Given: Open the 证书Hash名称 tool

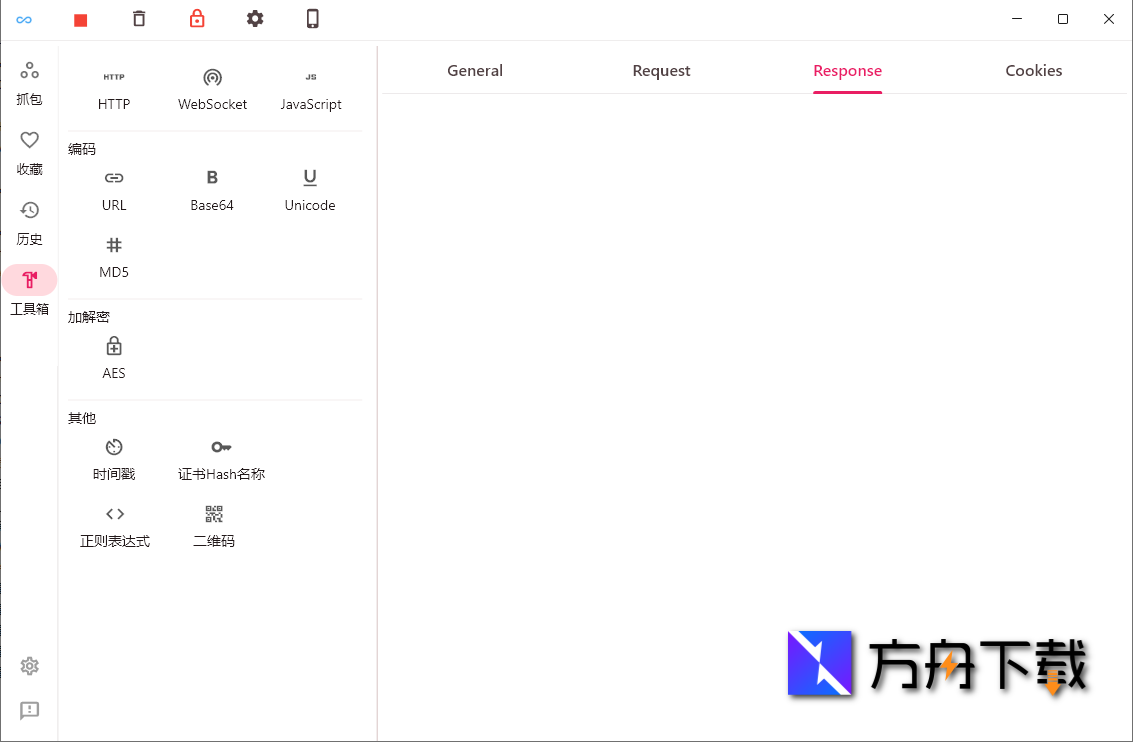Looking at the screenshot, I should coord(220,459).
